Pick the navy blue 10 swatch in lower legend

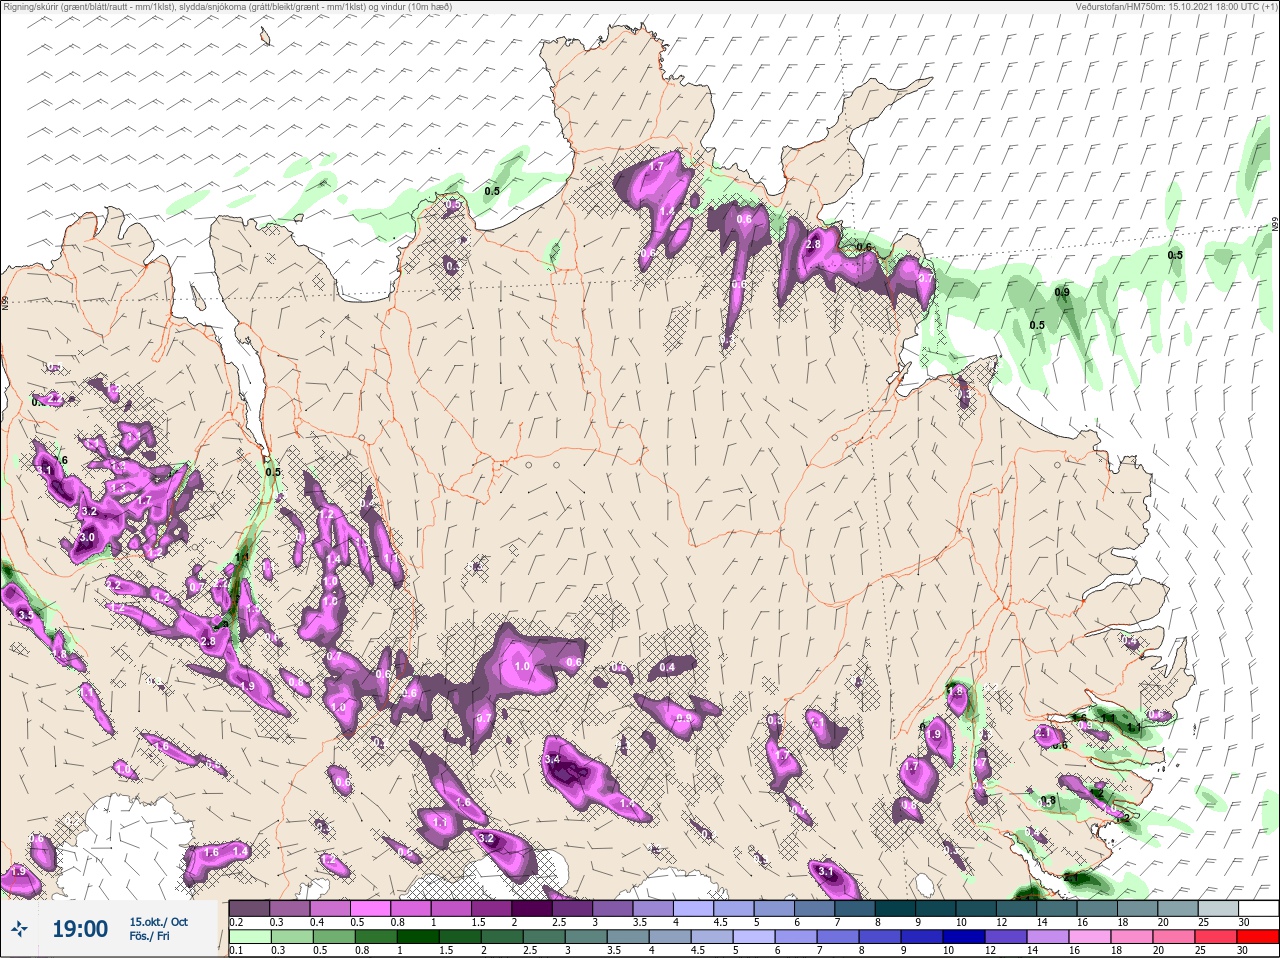click(964, 937)
